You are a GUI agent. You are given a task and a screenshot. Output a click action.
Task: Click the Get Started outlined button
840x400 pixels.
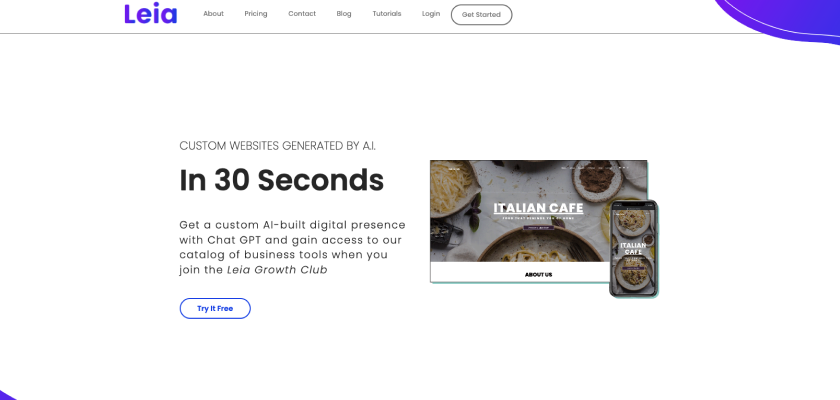pyautogui.click(x=481, y=14)
